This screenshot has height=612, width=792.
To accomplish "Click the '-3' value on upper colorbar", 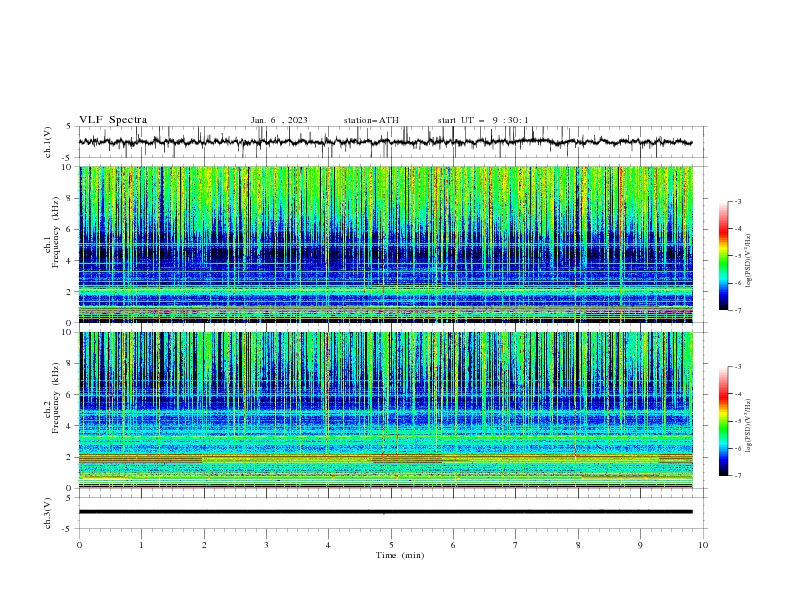I will point(737,201).
